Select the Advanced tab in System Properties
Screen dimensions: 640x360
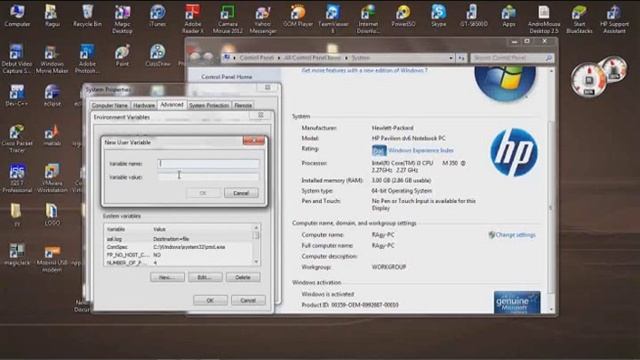point(171,104)
